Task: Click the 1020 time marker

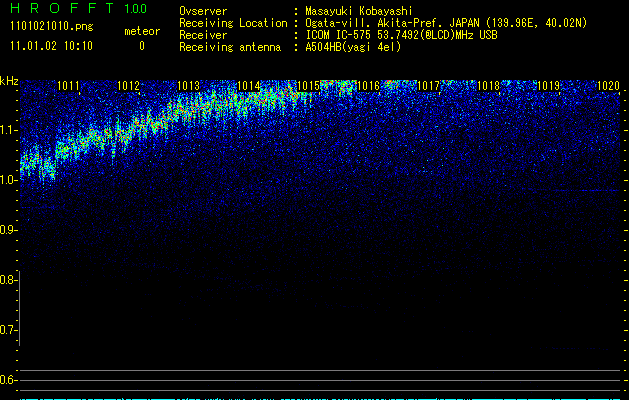Action: [609, 85]
